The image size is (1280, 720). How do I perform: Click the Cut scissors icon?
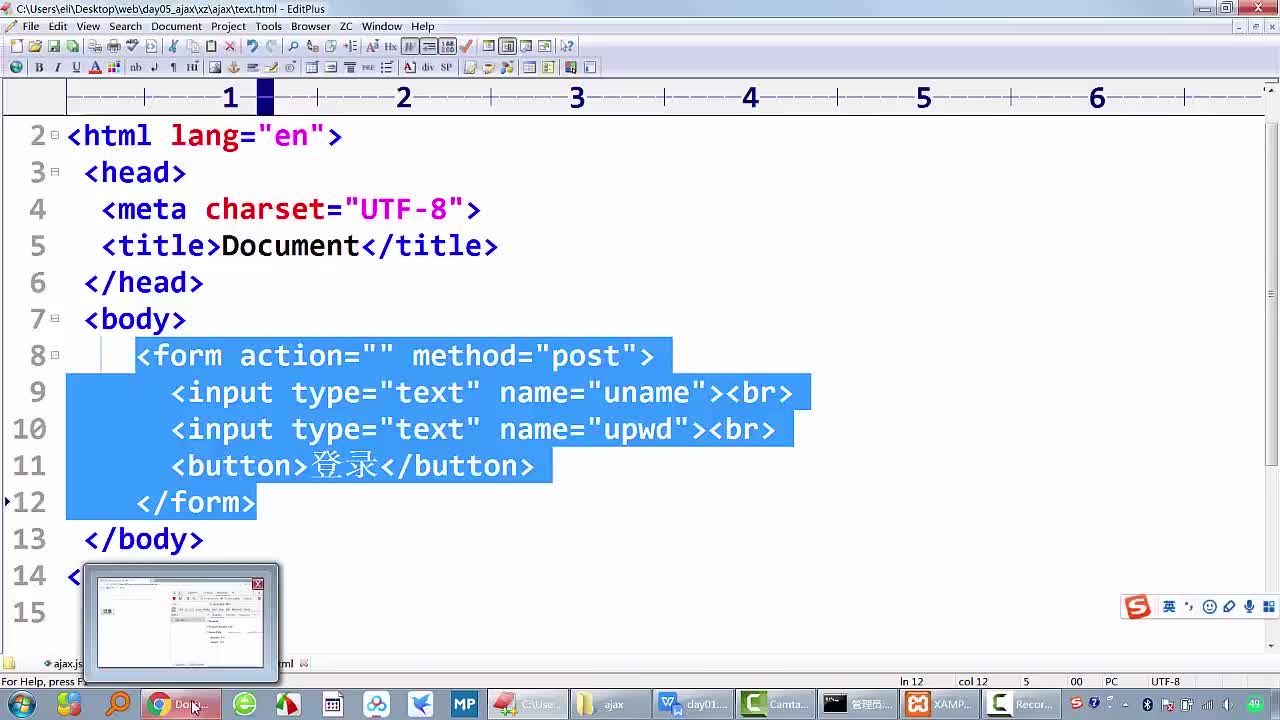(173, 46)
